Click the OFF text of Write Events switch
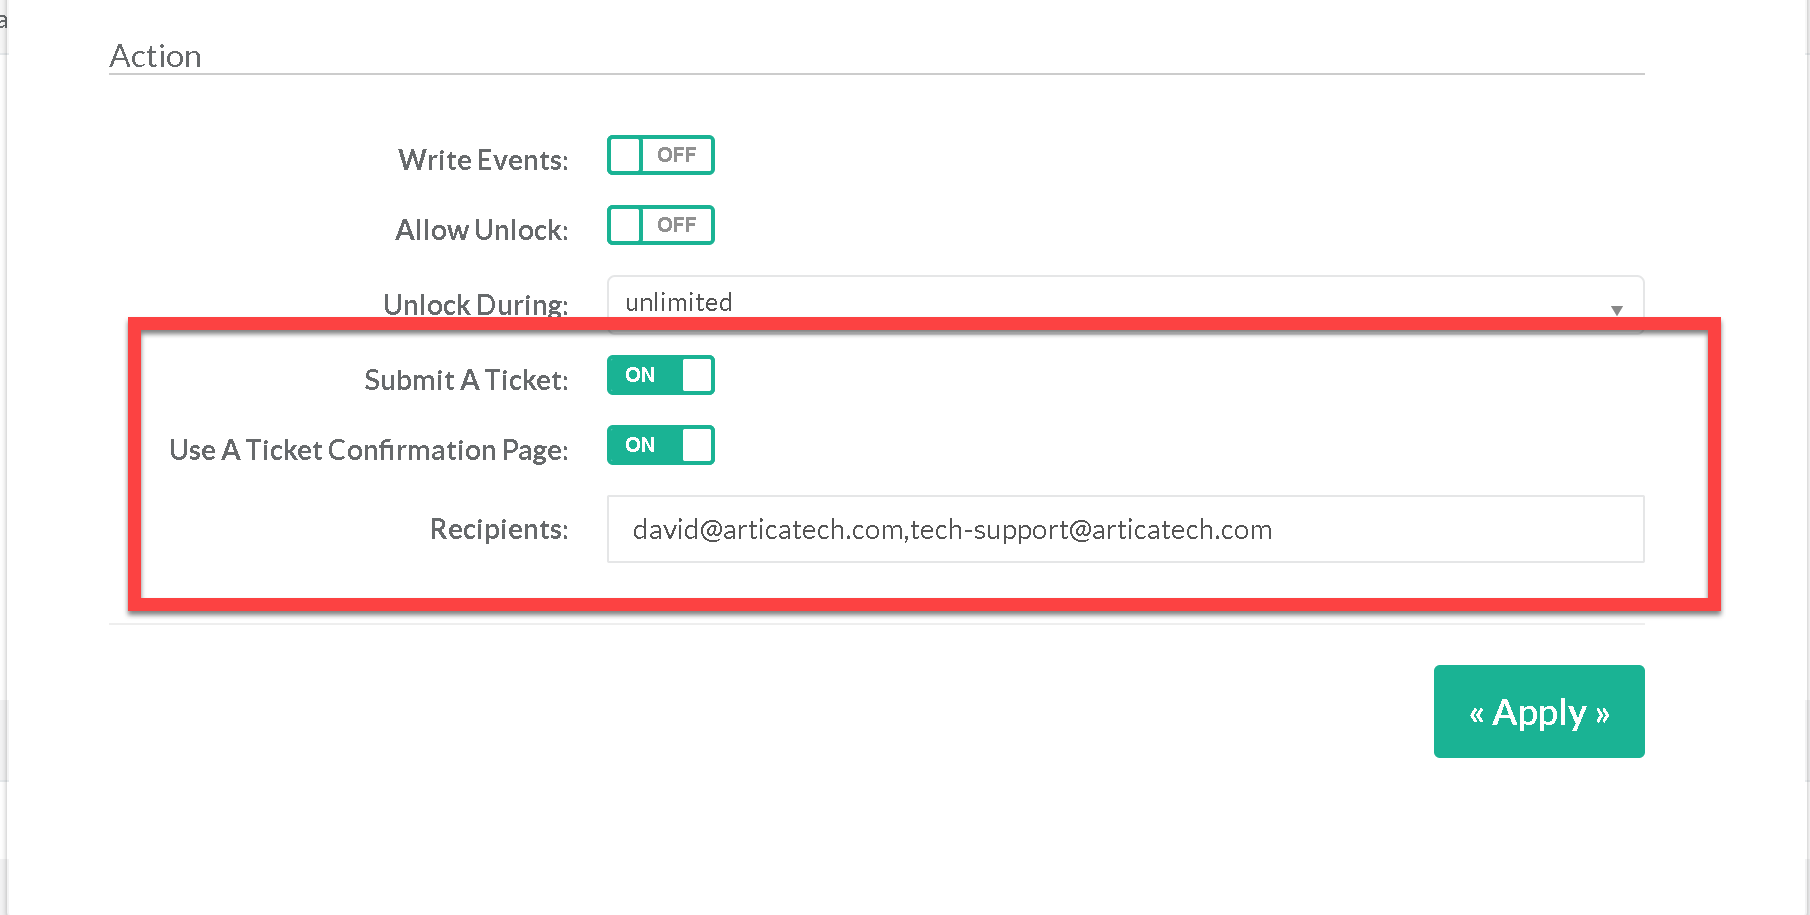1810x915 pixels. click(x=676, y=155)
